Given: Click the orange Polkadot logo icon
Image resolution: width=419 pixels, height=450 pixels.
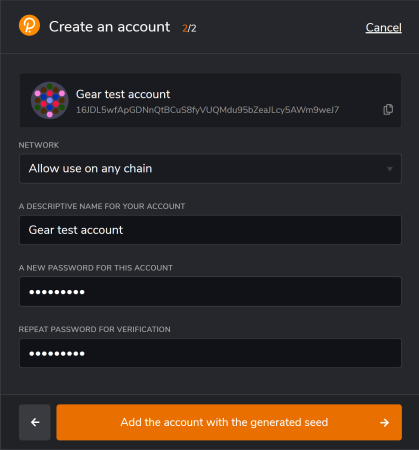Looking at the screenshot, I should pyautogui.click(x=29, y=25).
